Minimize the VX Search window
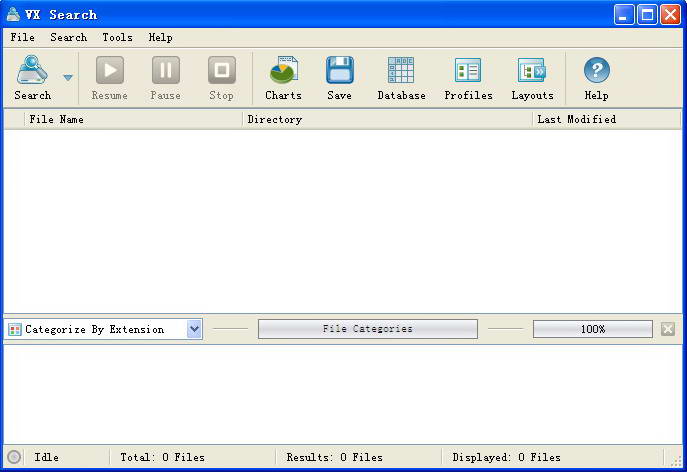Viewport: 687px width, 472px height. coord(624,15)
